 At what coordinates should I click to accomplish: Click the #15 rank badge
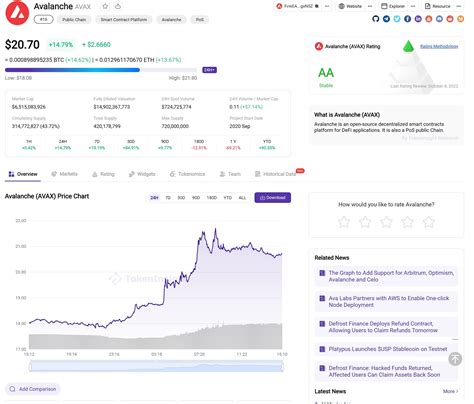point(44,20)
